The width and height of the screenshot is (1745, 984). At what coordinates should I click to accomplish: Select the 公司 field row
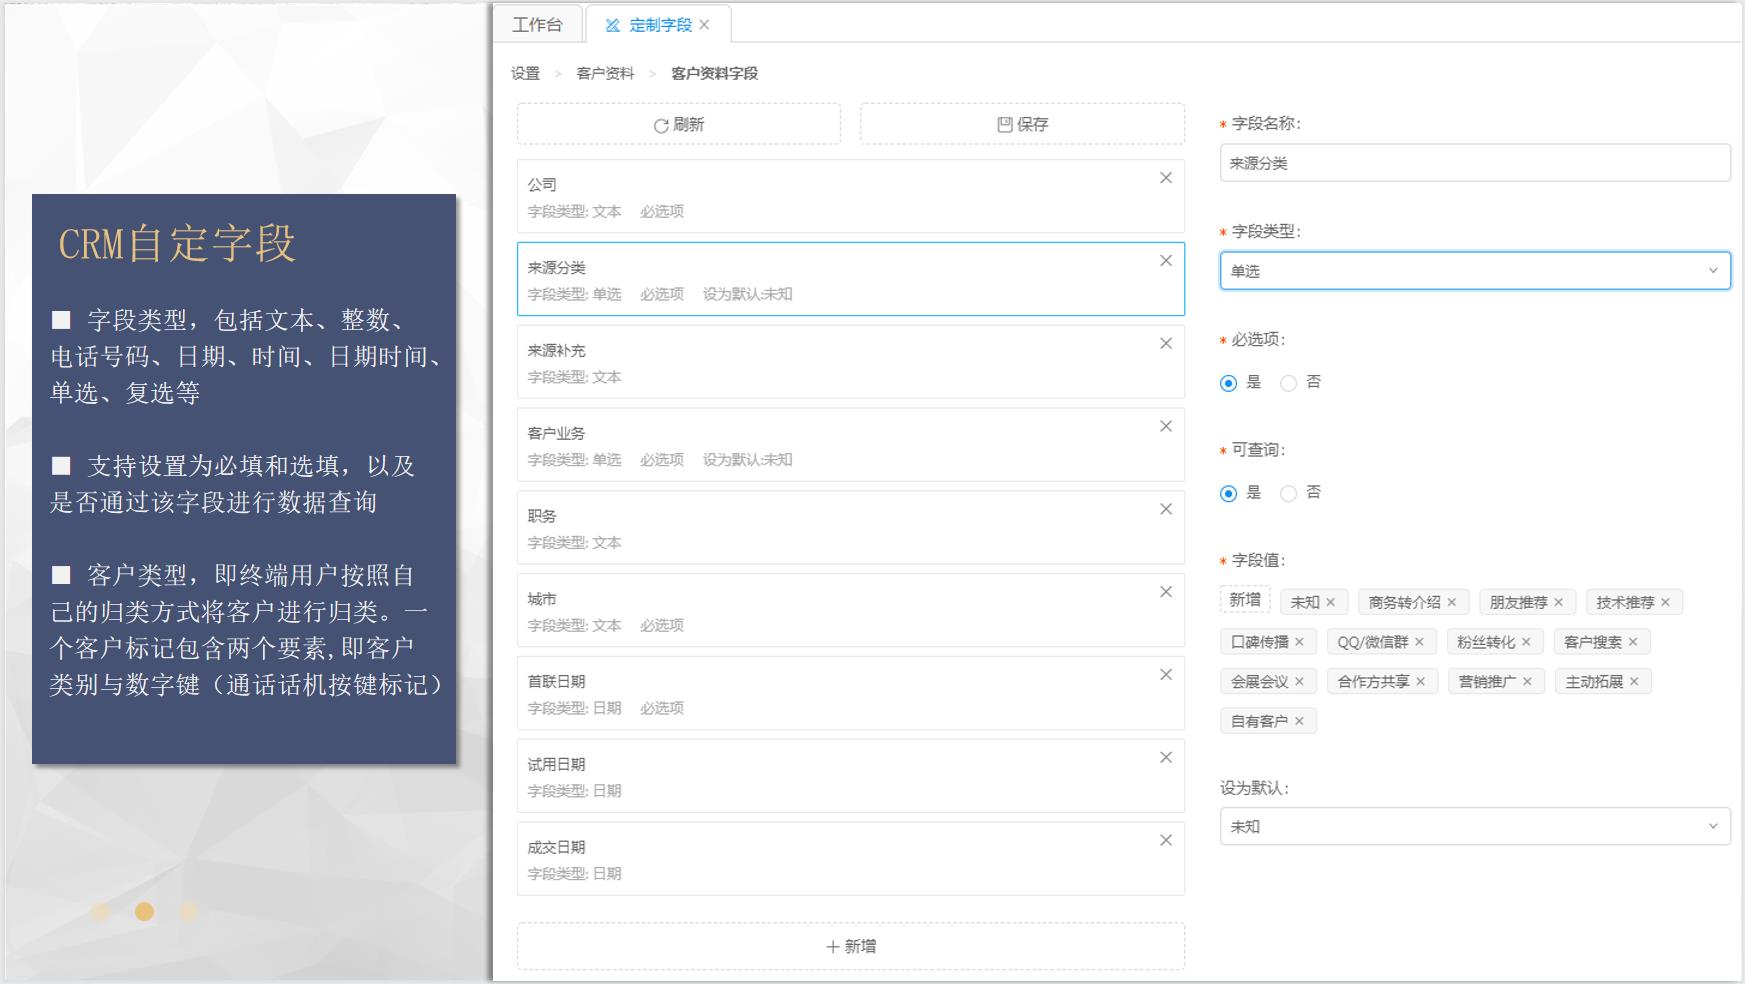click(851, 196)
